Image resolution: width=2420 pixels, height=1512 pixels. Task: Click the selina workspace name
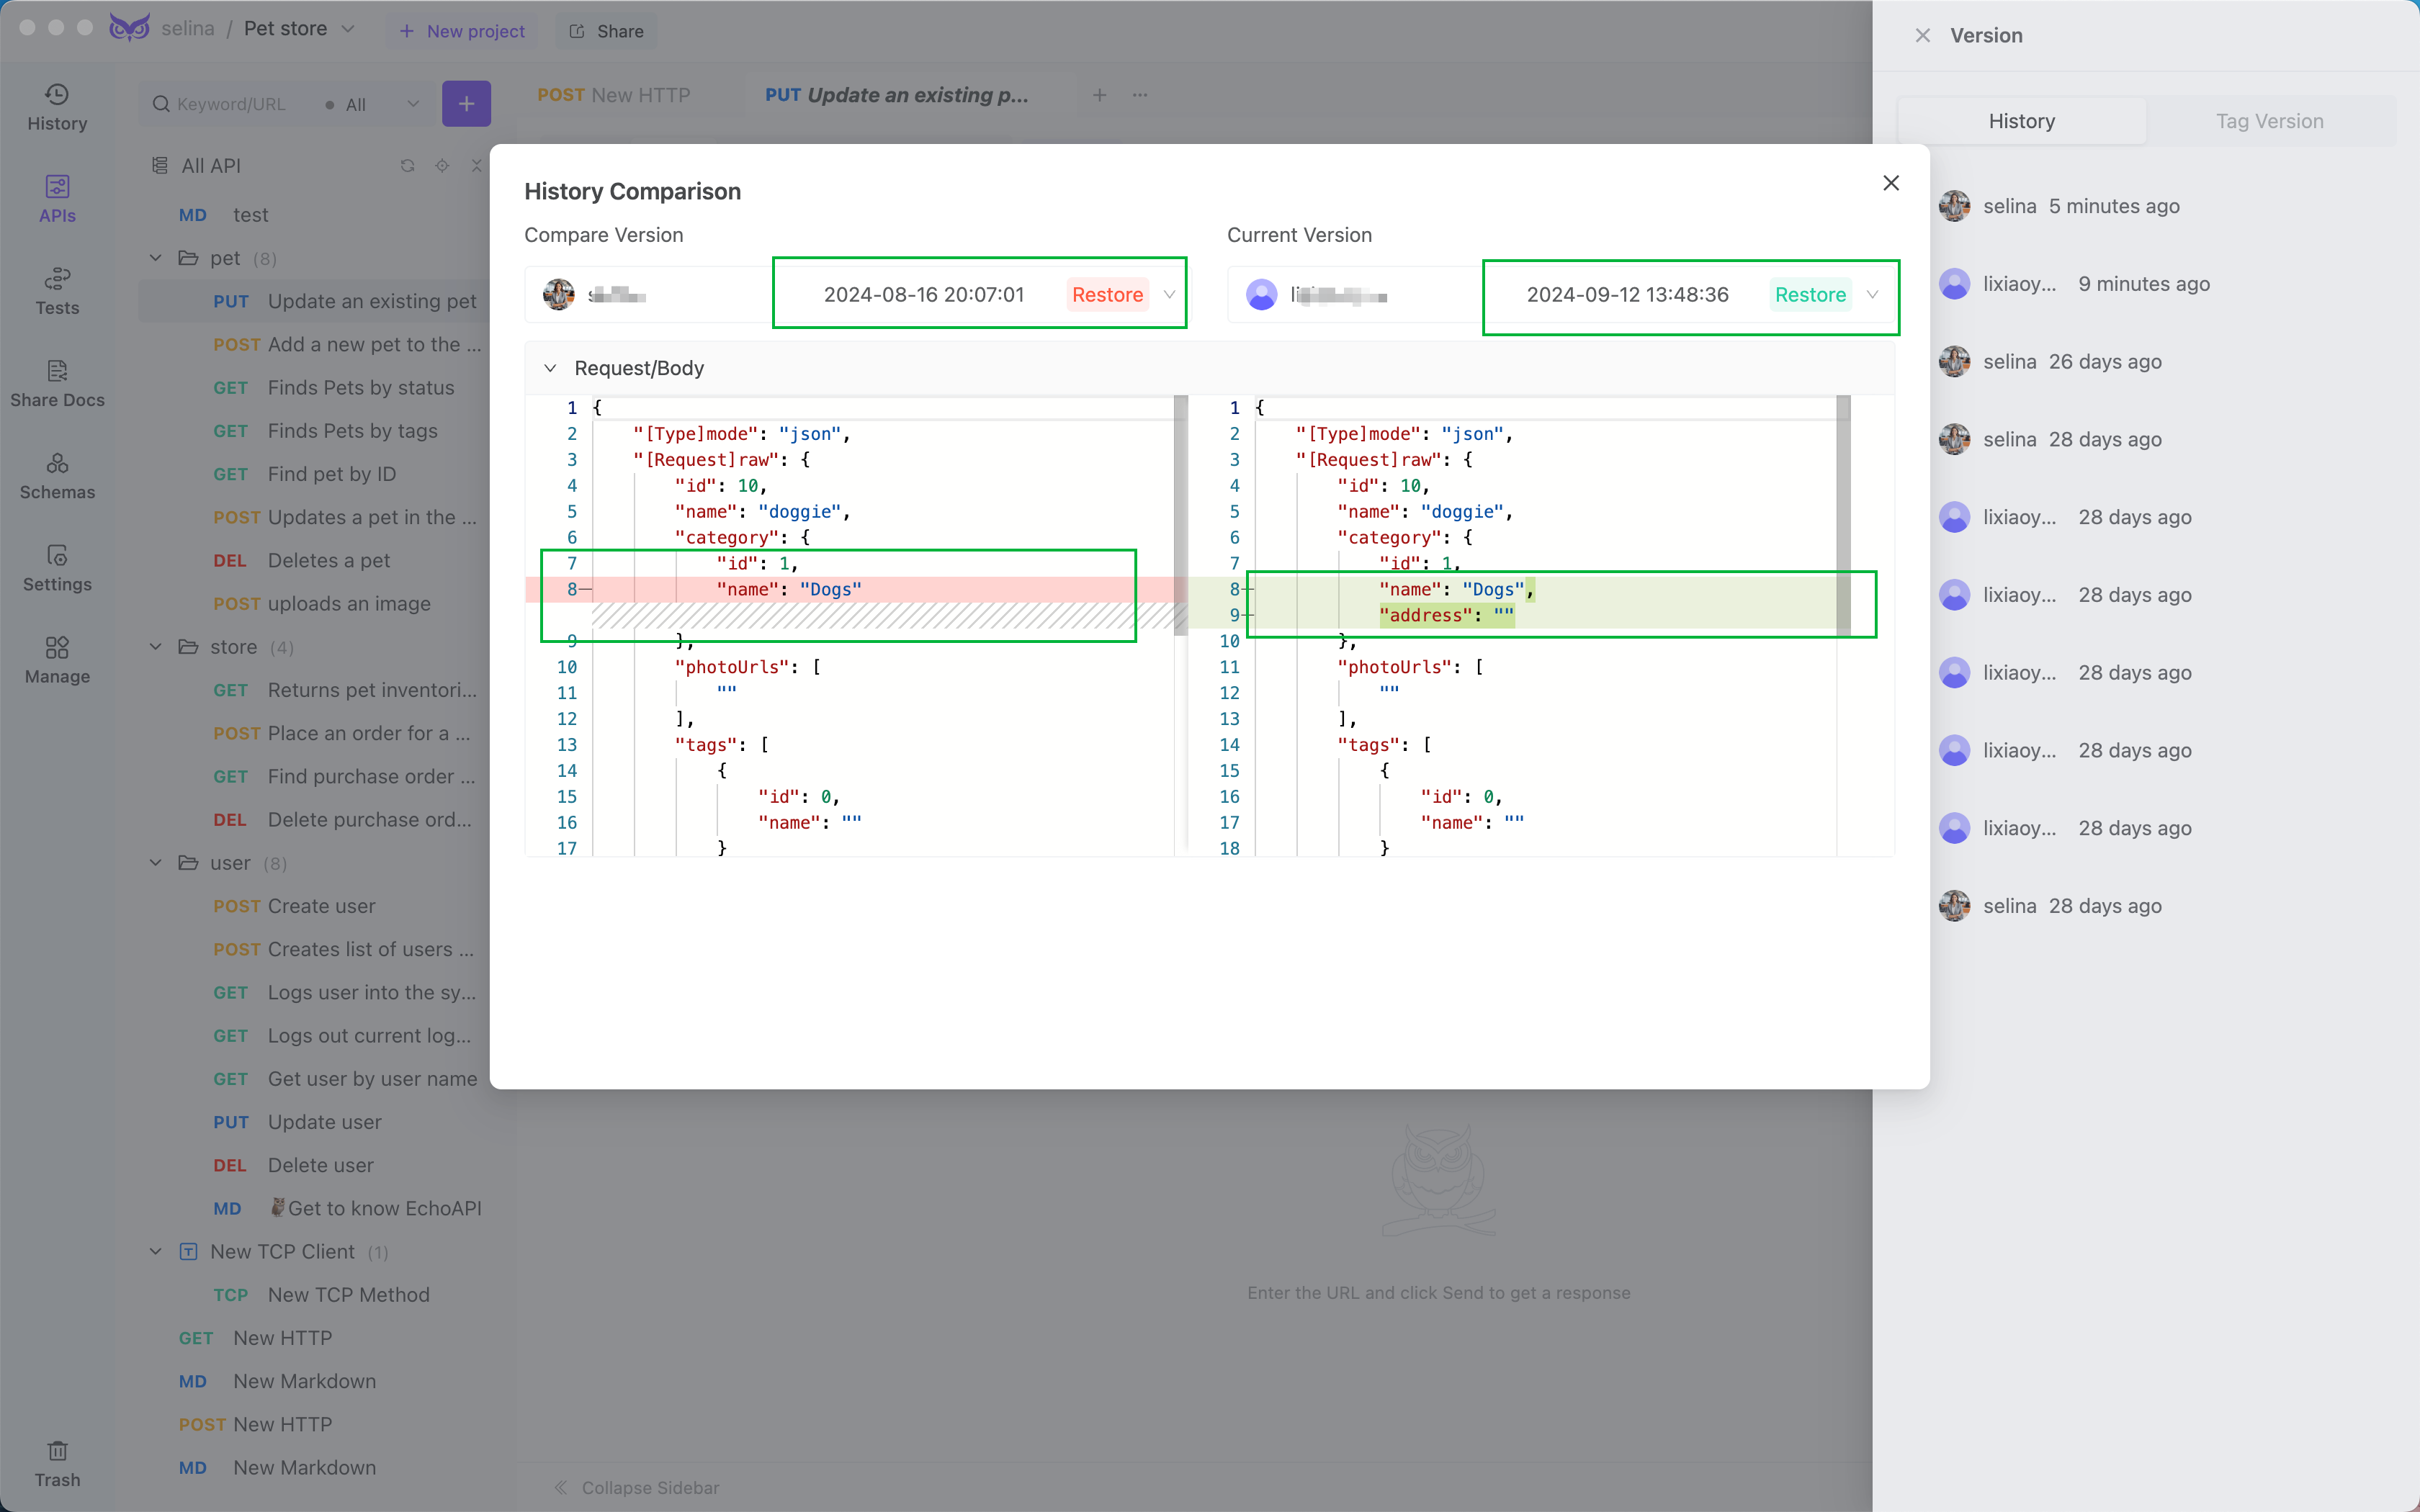coord(188,29)
